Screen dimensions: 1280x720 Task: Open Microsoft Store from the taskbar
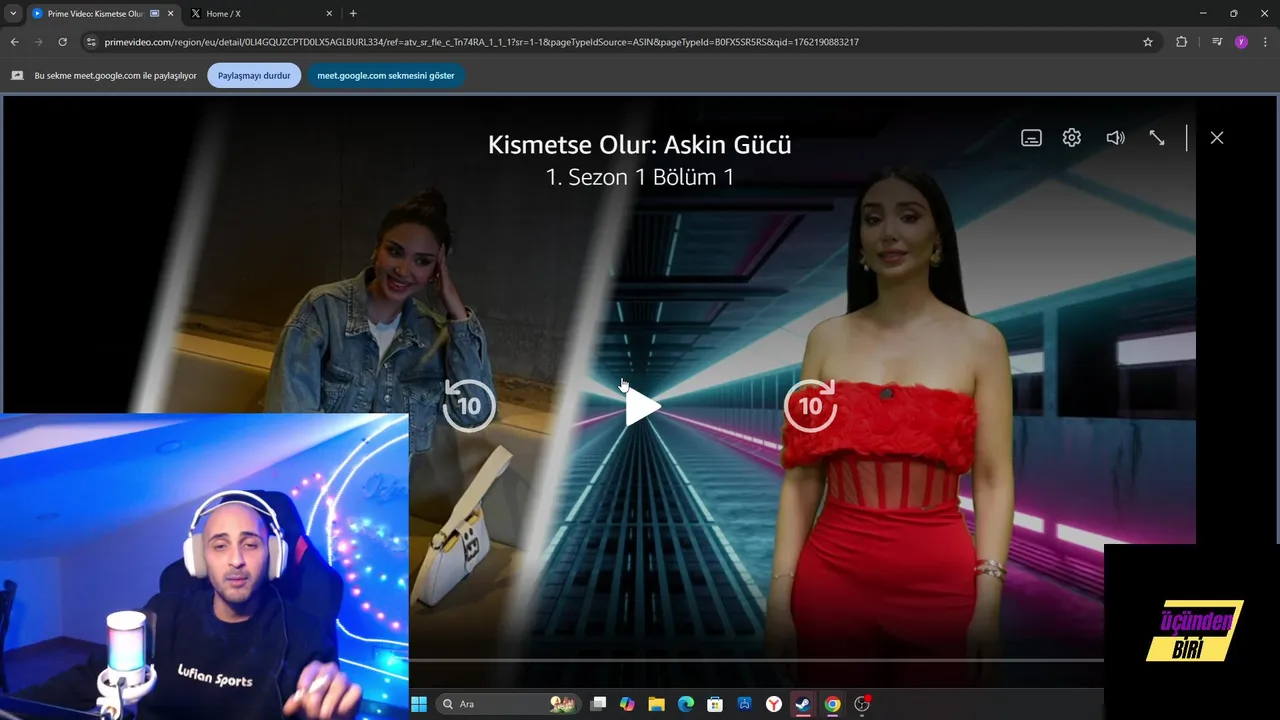[715, 704]
